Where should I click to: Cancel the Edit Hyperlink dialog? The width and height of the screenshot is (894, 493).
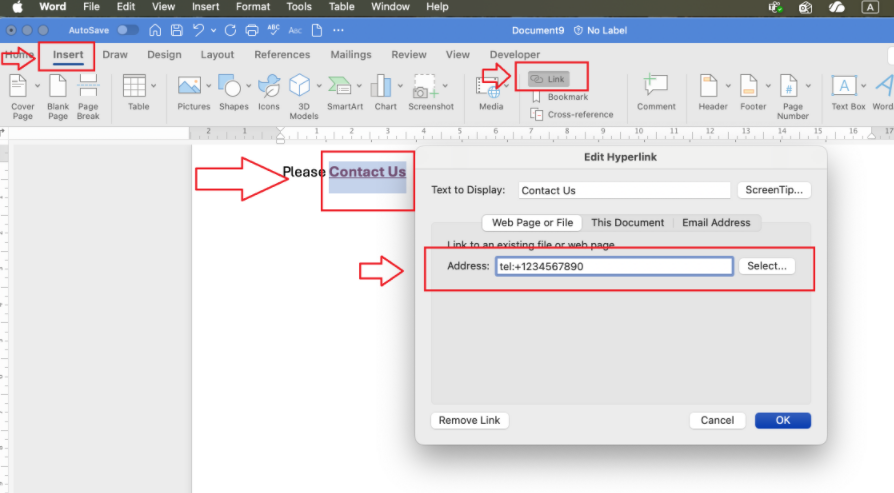717,421
